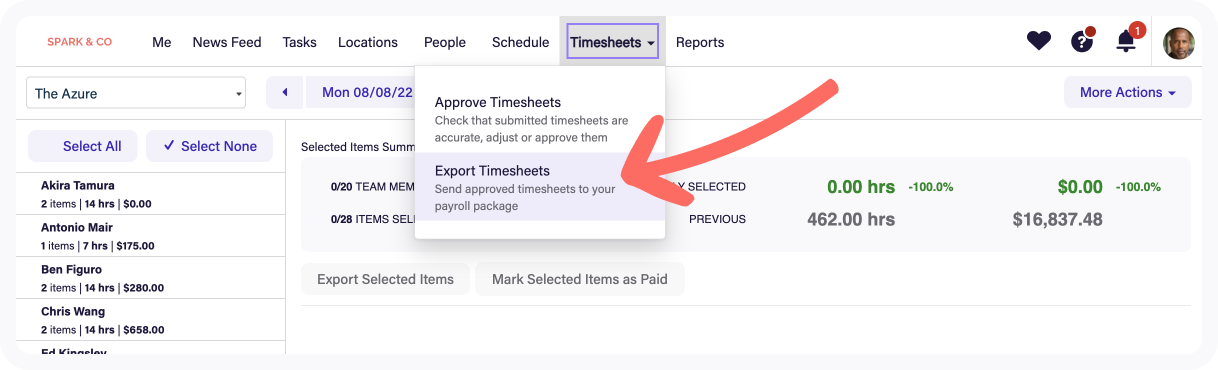Viewport: 1218px width, 370px height.
Task: Go to previous week arrow
Action: point(285,92)
